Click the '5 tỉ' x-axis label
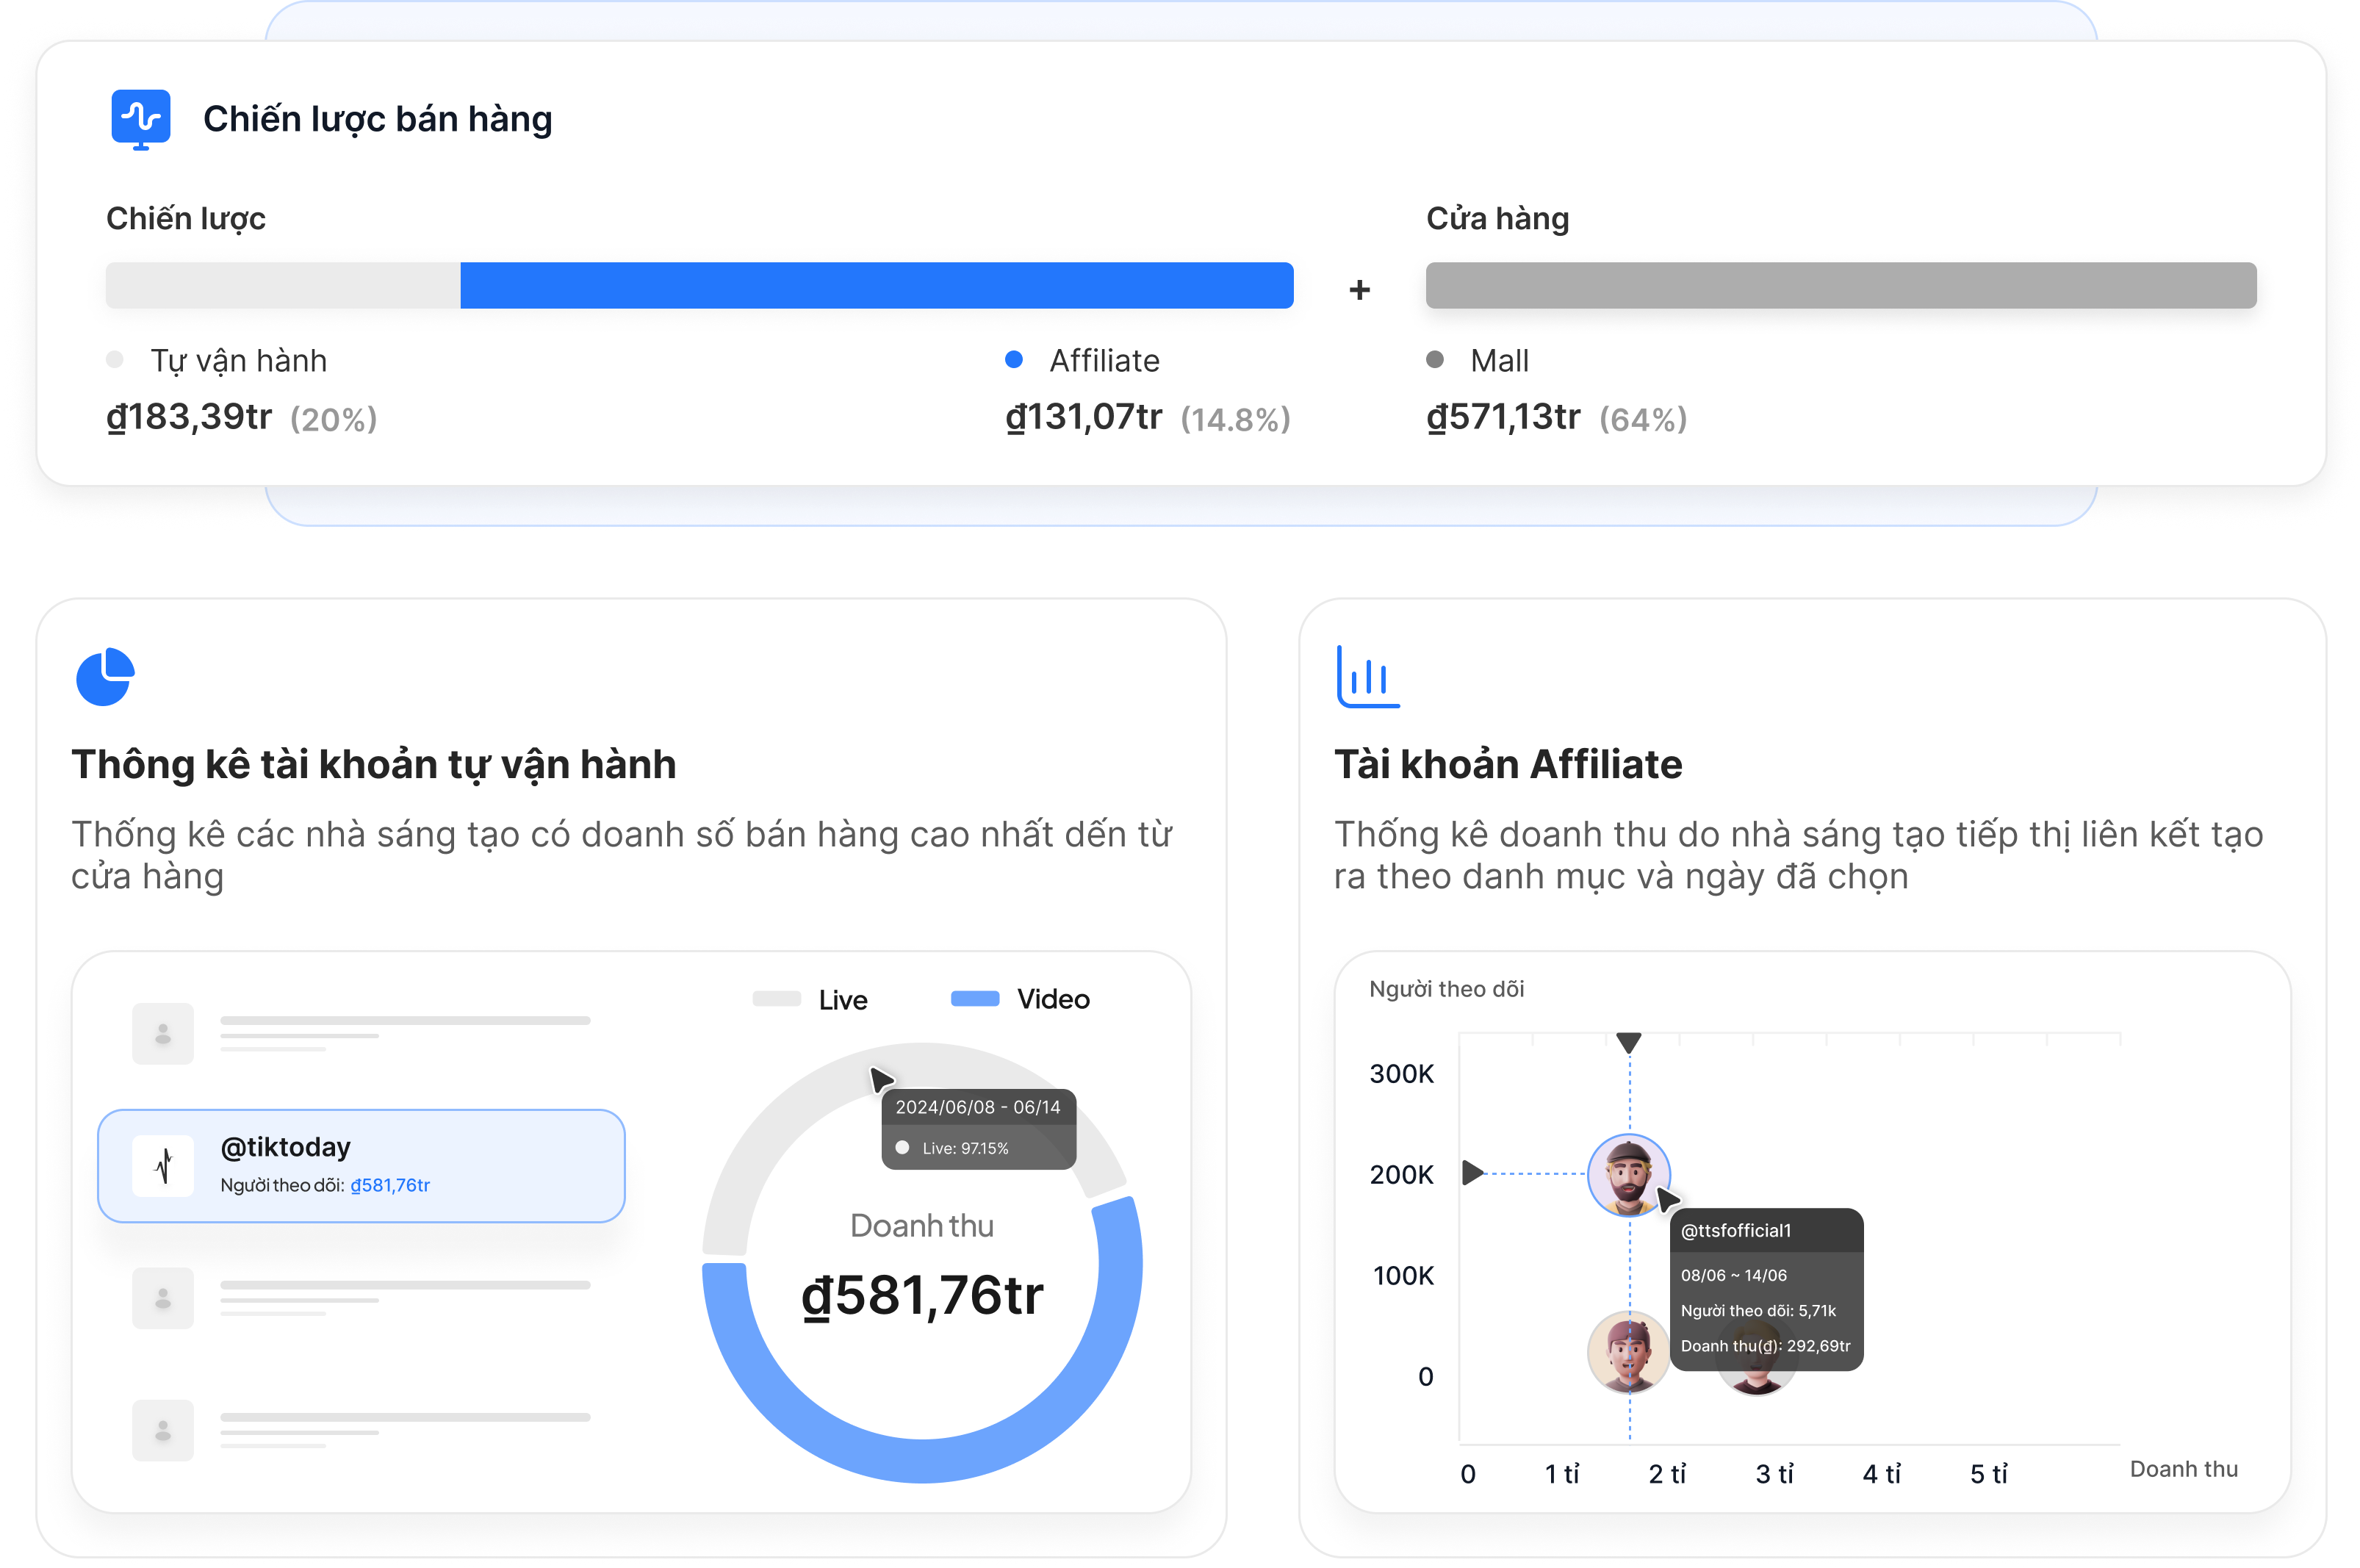 [x=1988, y=1474]
